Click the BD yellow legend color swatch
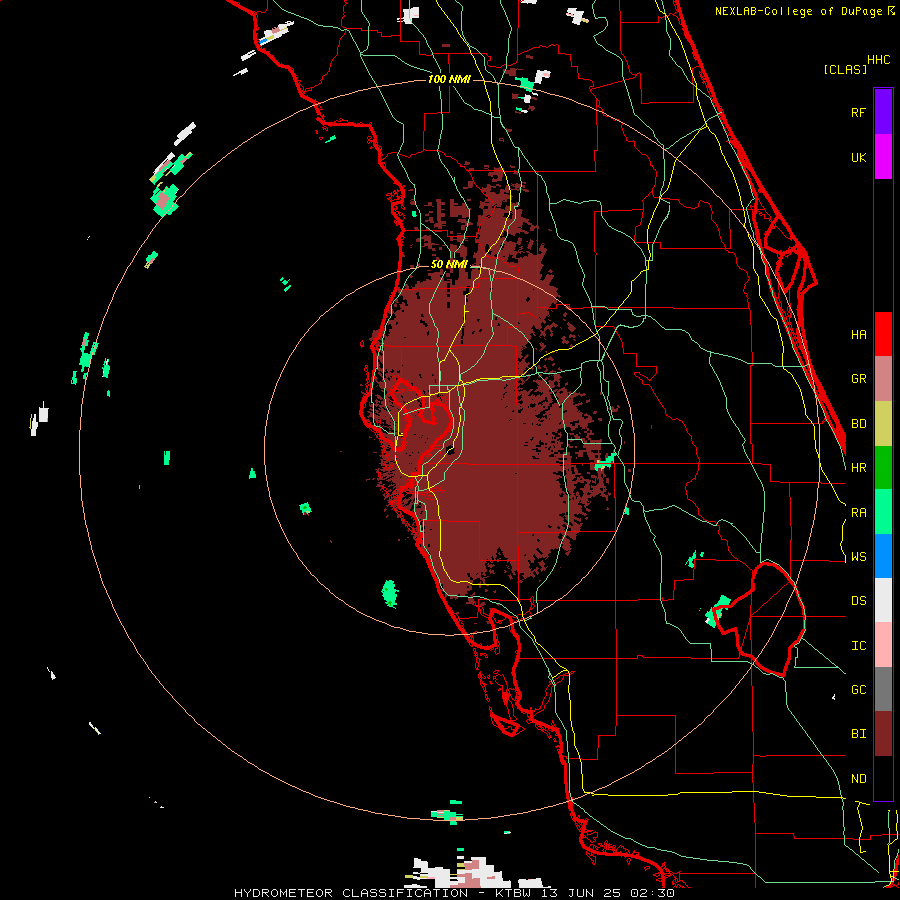Viewport: 900px width, 900px height. point(883,423)
